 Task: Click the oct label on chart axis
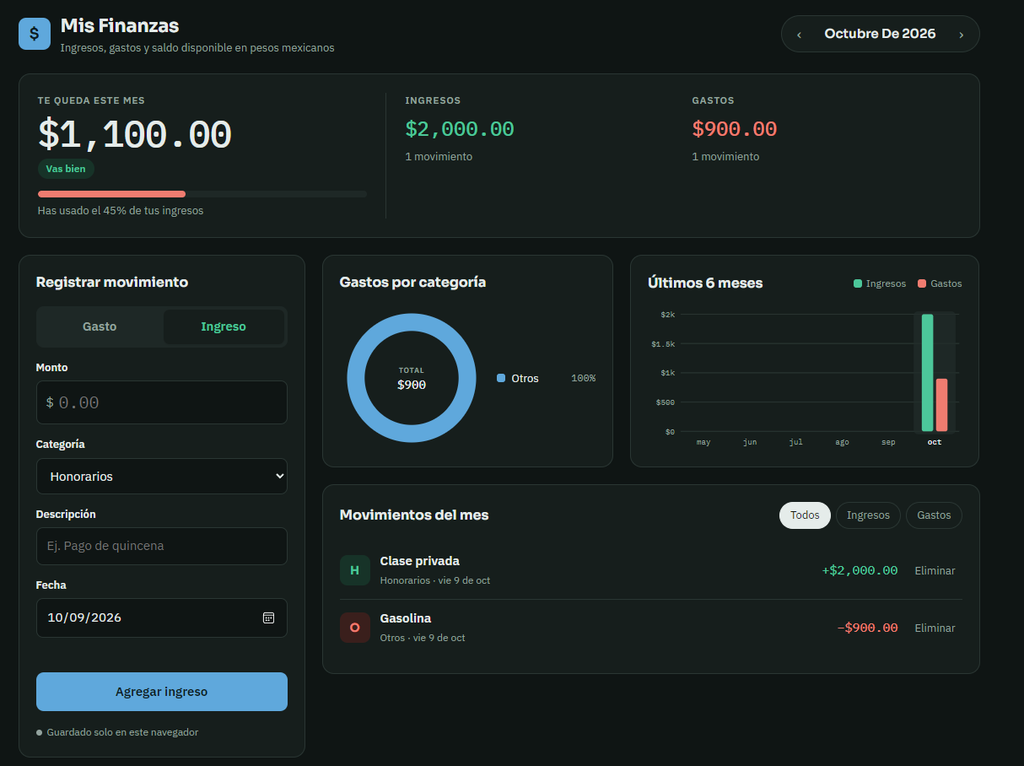pyautogui.click(x=935, y=442)
